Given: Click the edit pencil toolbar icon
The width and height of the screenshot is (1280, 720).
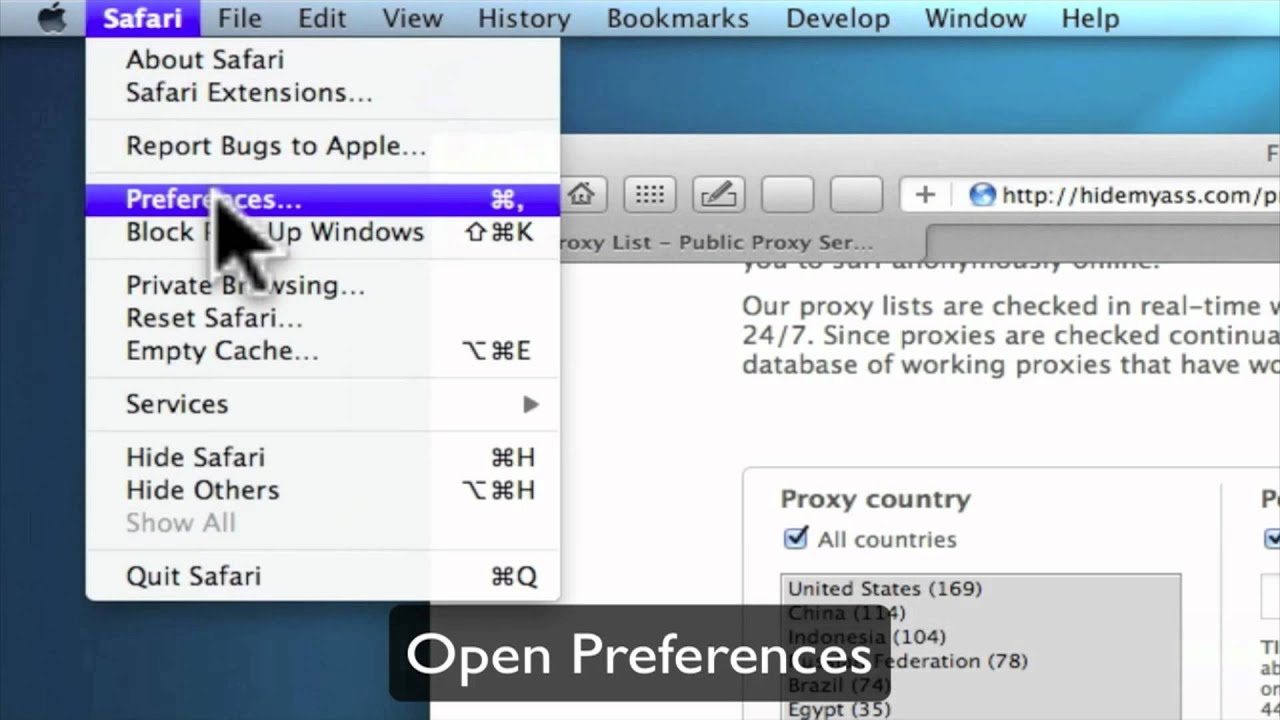Looking at the screenshot, I should [x=719, y=195].
